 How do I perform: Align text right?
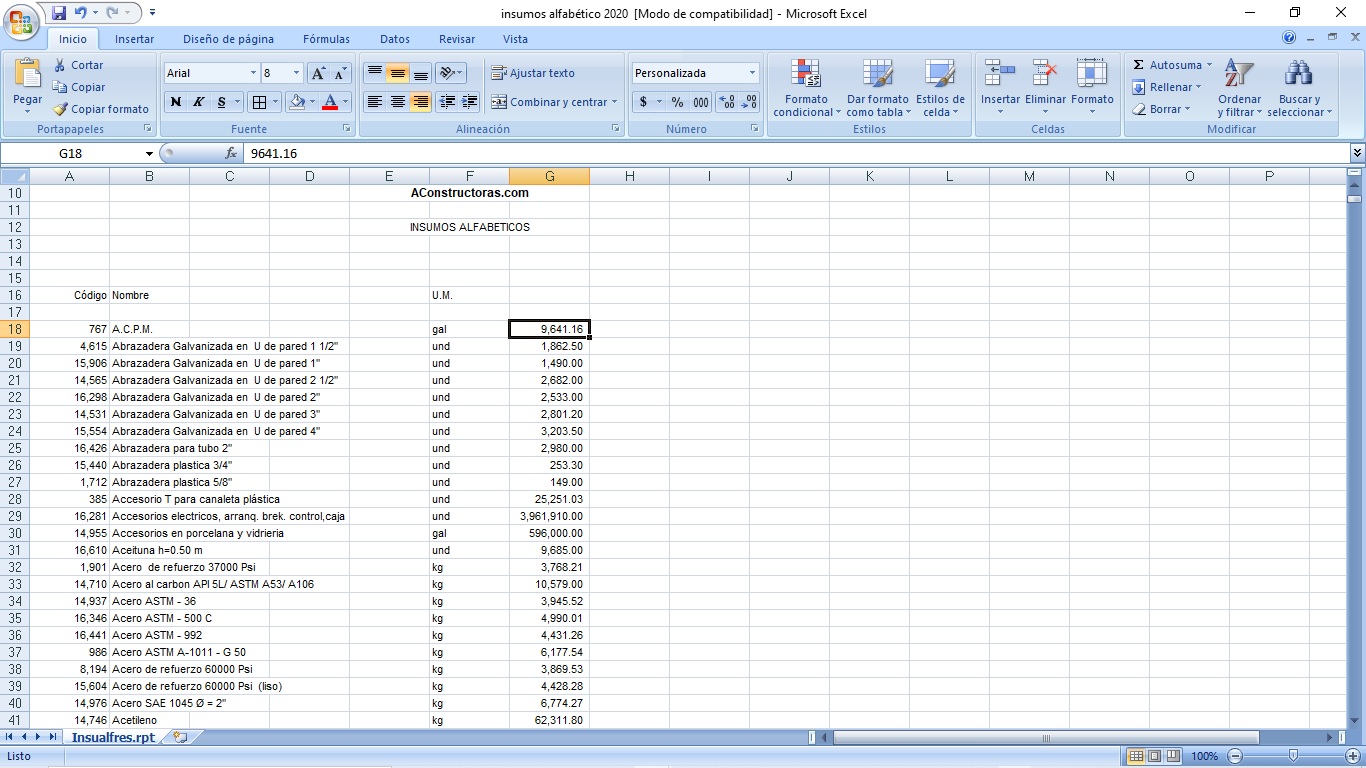420,102
